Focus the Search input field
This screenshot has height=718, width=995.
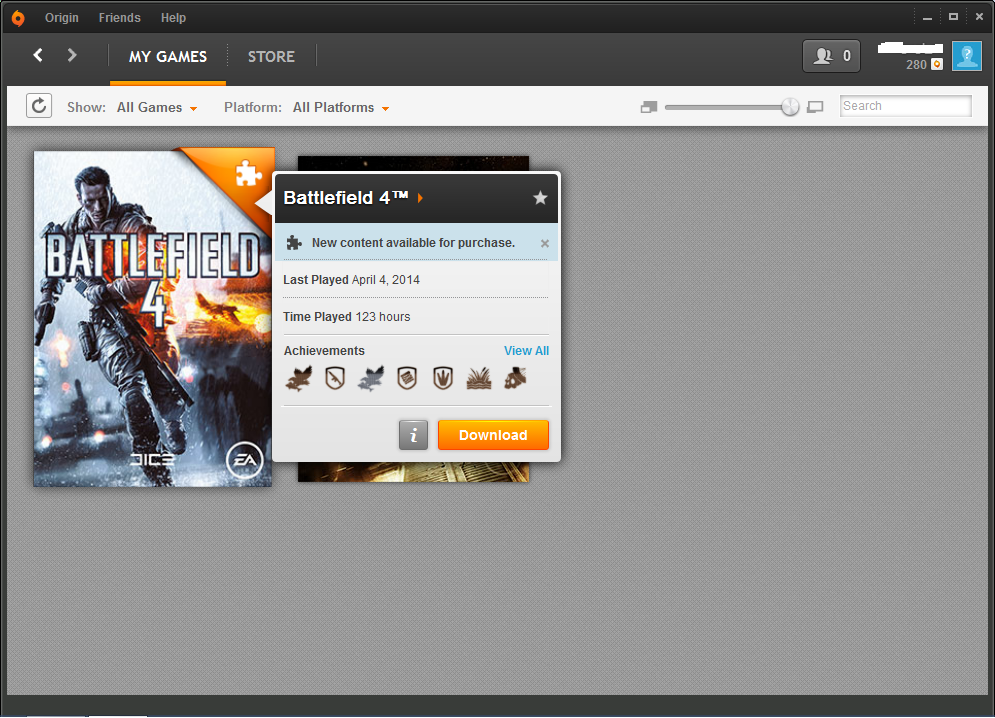[x=906, y=106]
